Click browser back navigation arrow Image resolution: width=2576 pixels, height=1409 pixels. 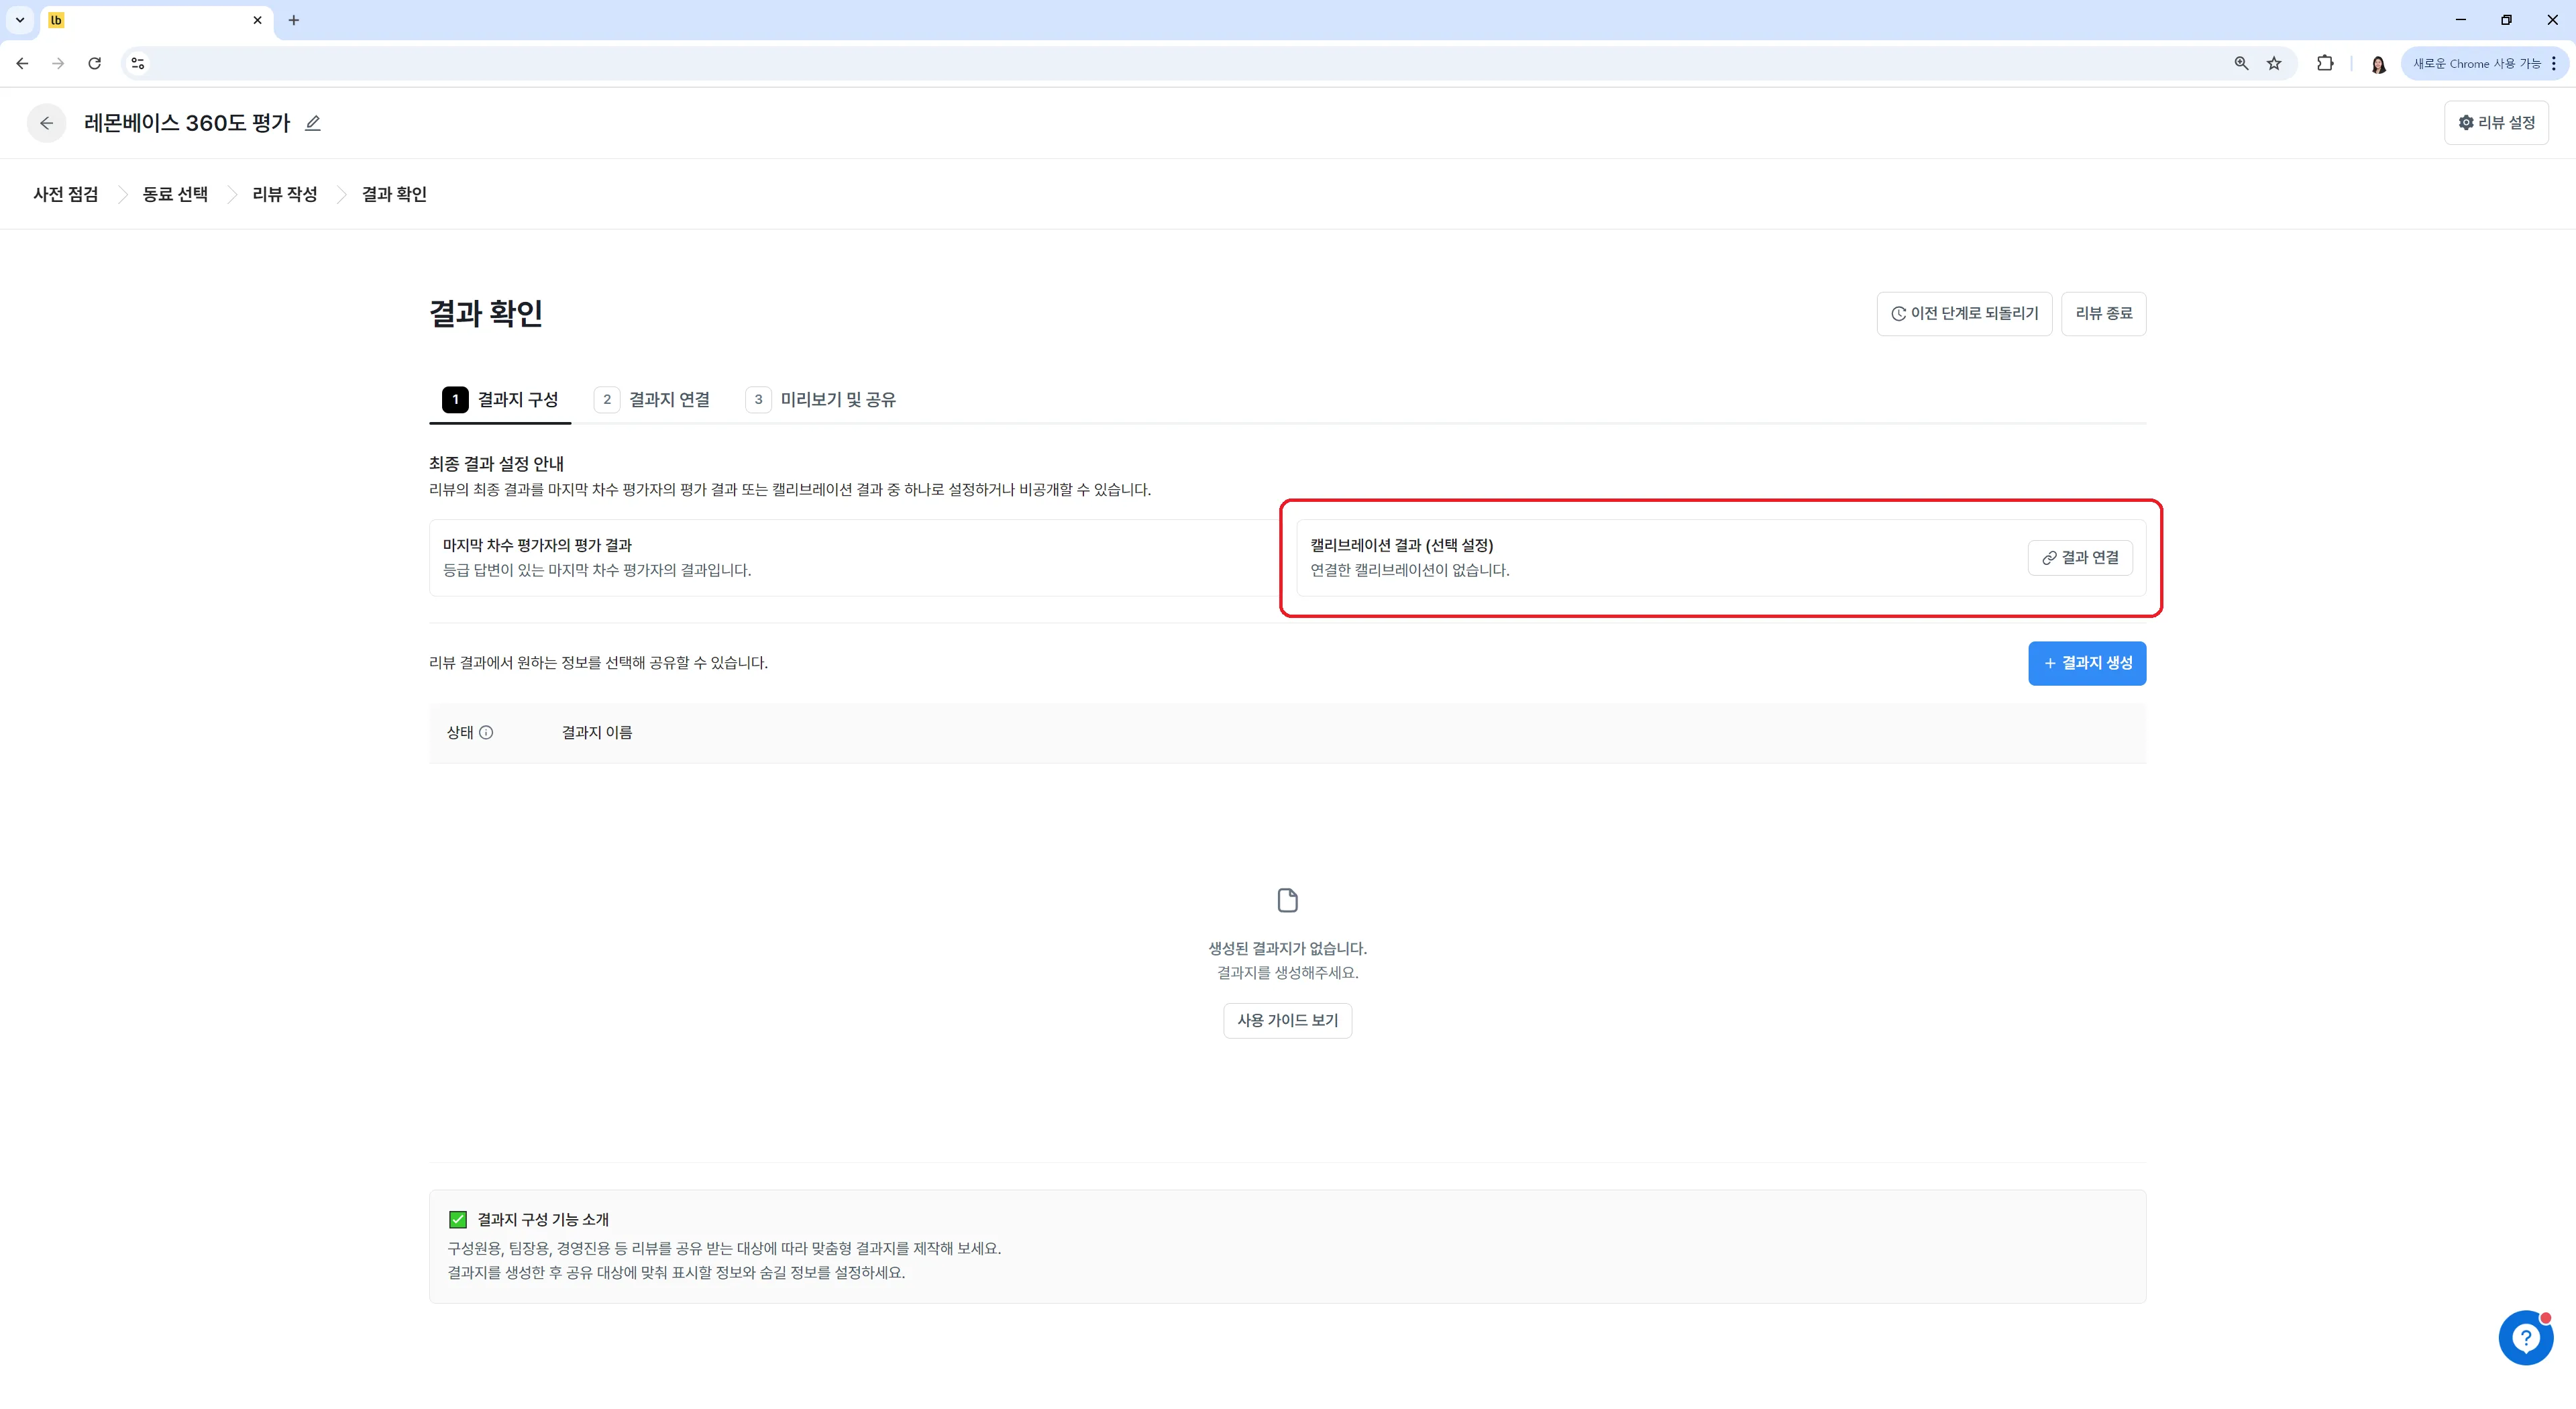tap(22, 63)
